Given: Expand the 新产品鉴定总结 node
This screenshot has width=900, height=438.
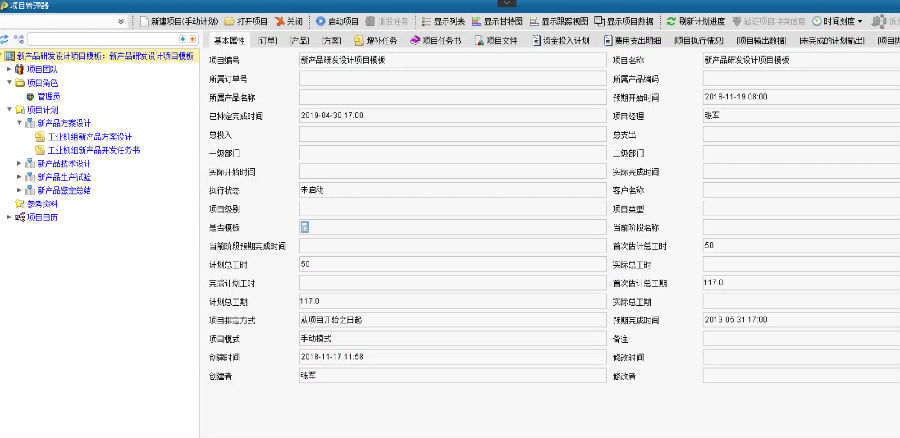Looking at the screenshot, I should [x=19, y=190].
